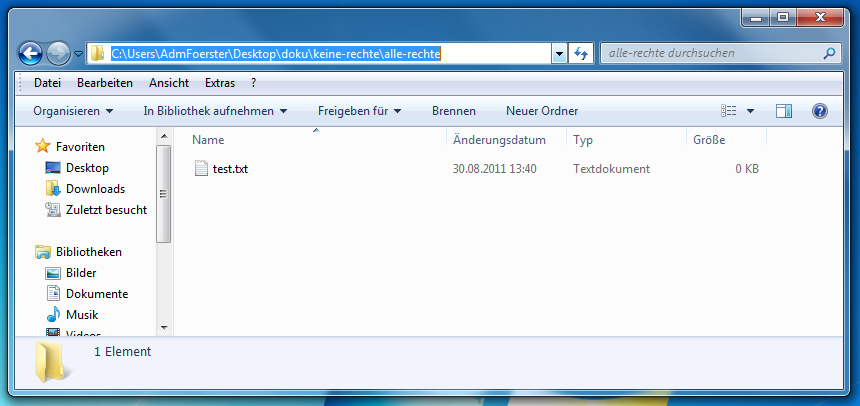
Task: Open In Bibliothek aufnehmen dropdown
Action: (215, 111)
